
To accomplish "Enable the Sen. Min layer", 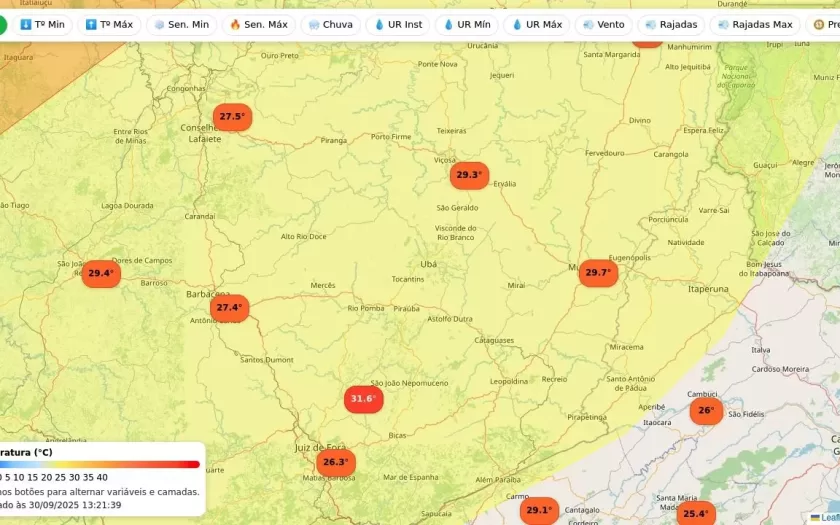I will click(181, 24).
